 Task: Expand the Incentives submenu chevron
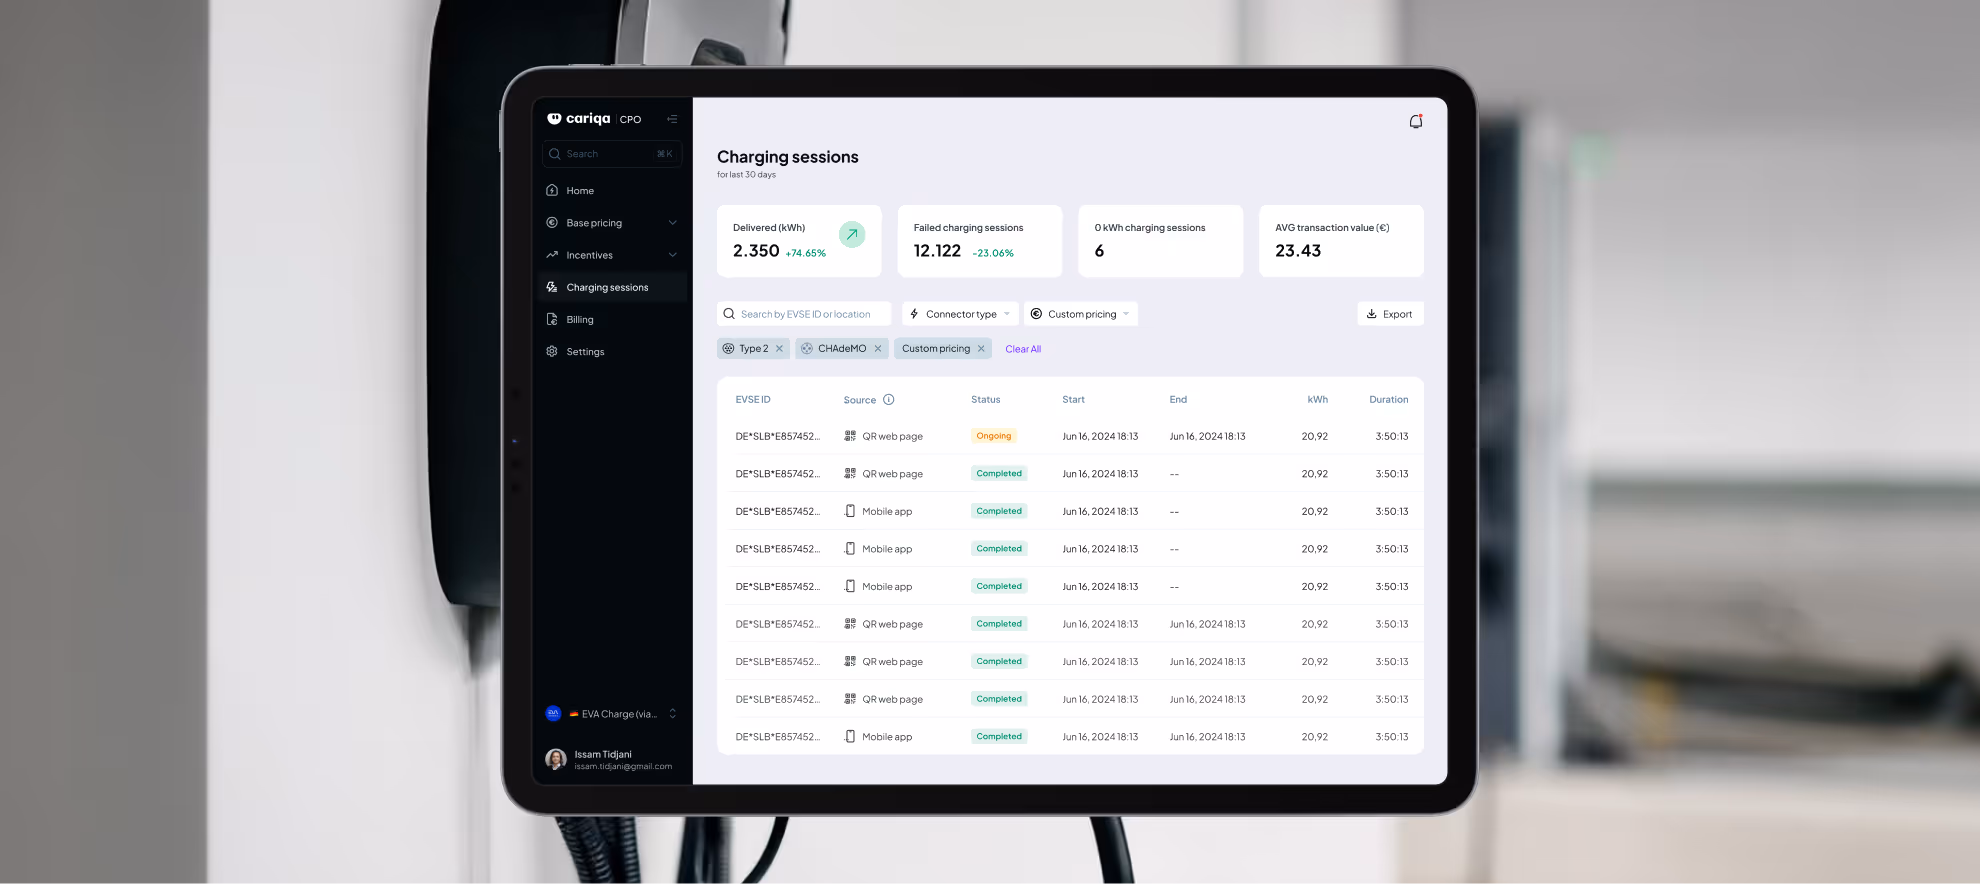point(673,255)
